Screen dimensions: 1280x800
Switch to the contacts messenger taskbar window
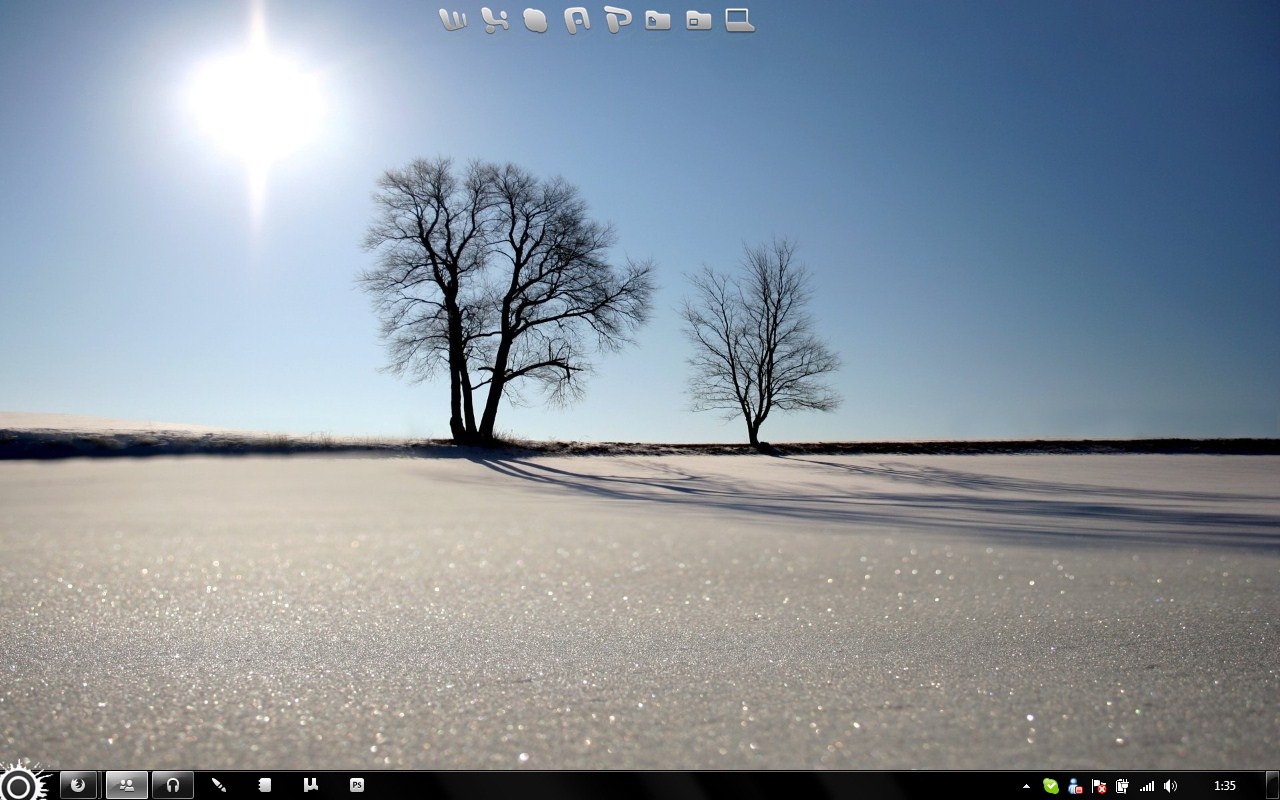coord(127,785)
